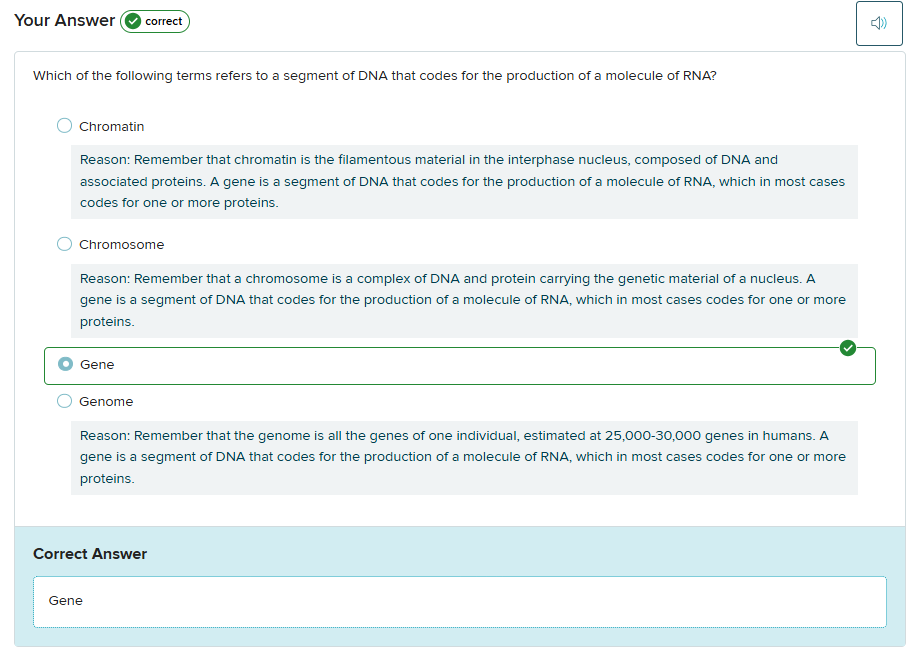Click the Chromosome option label
The height and width of the screenshot is (660, 921).
pyautogui.click(x=121, y=245)
